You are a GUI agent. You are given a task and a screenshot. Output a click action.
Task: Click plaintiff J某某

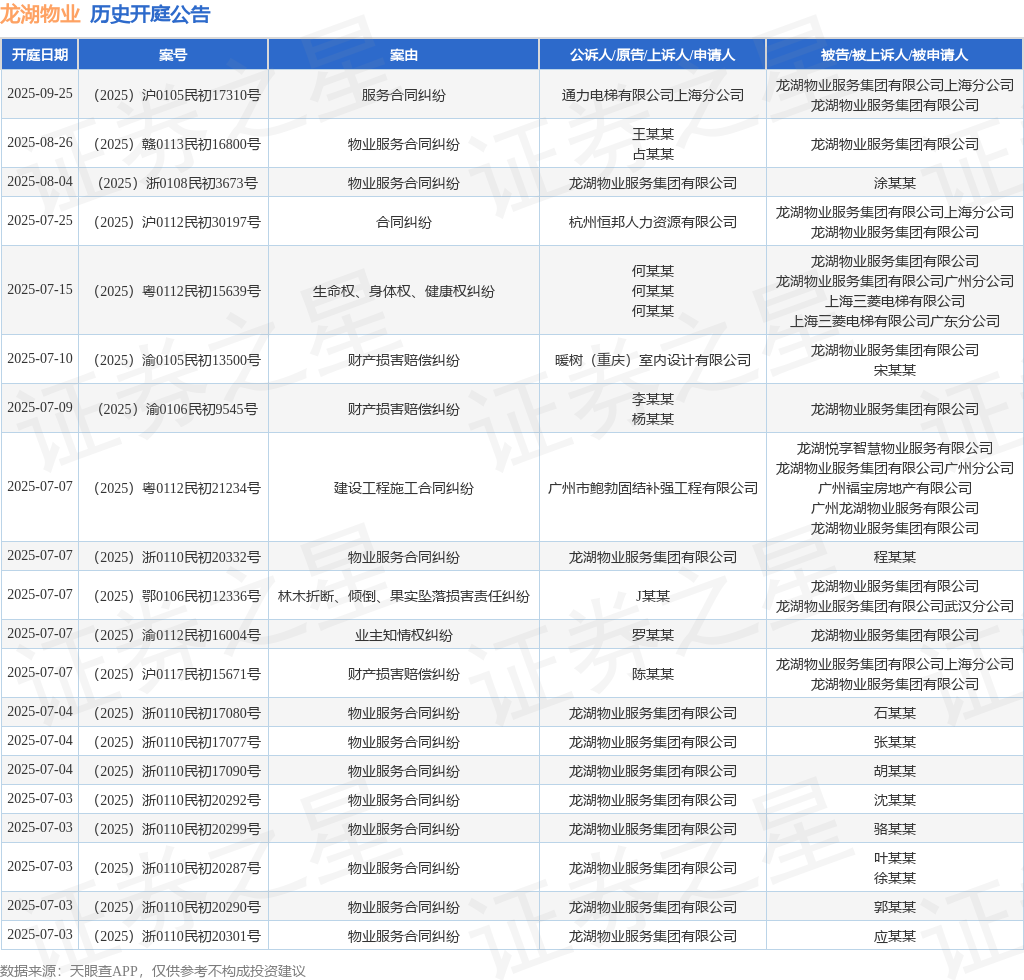point(652,596)
